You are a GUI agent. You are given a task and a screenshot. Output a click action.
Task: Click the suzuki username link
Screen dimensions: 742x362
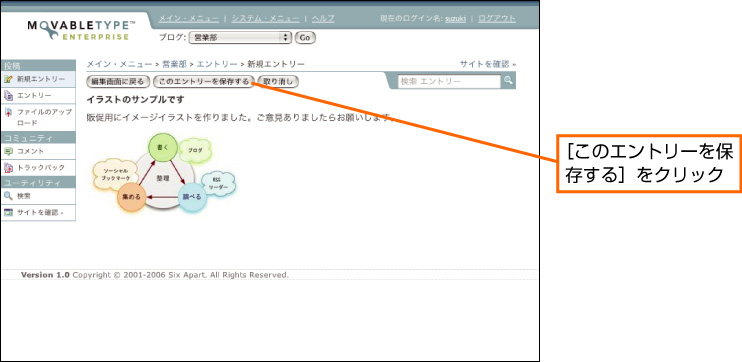tap(455, 18)
